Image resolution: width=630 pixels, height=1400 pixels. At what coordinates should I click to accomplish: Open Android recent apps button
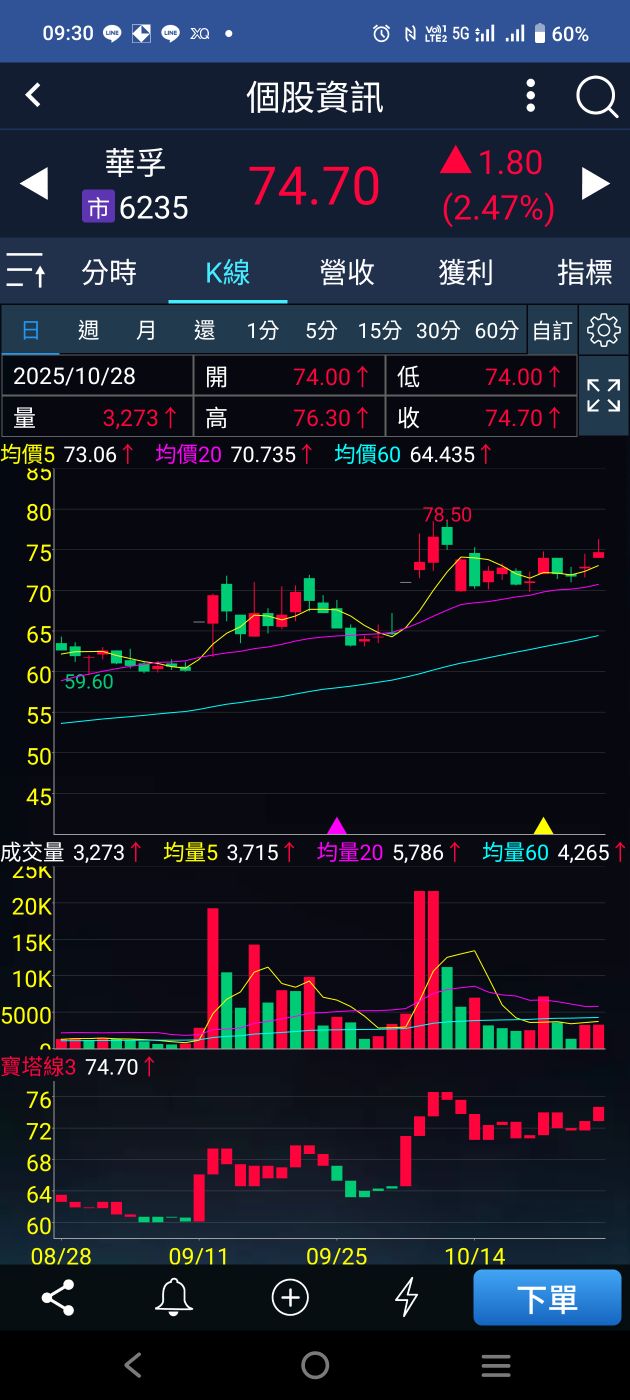tap(496, 1365)
